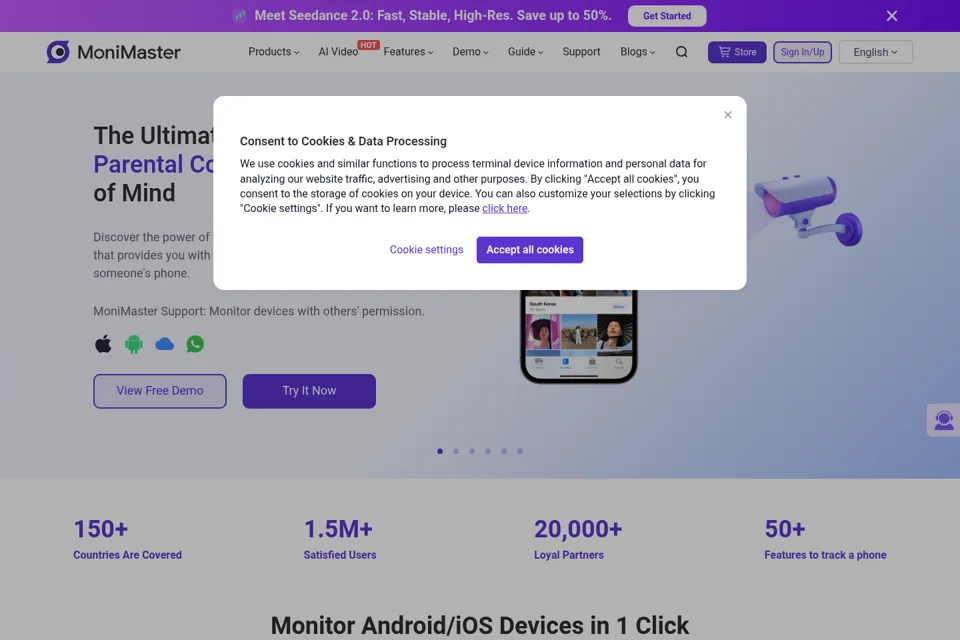Follow the 'click here' link
This screenshot has width=960, height=640.
point(504,208)
